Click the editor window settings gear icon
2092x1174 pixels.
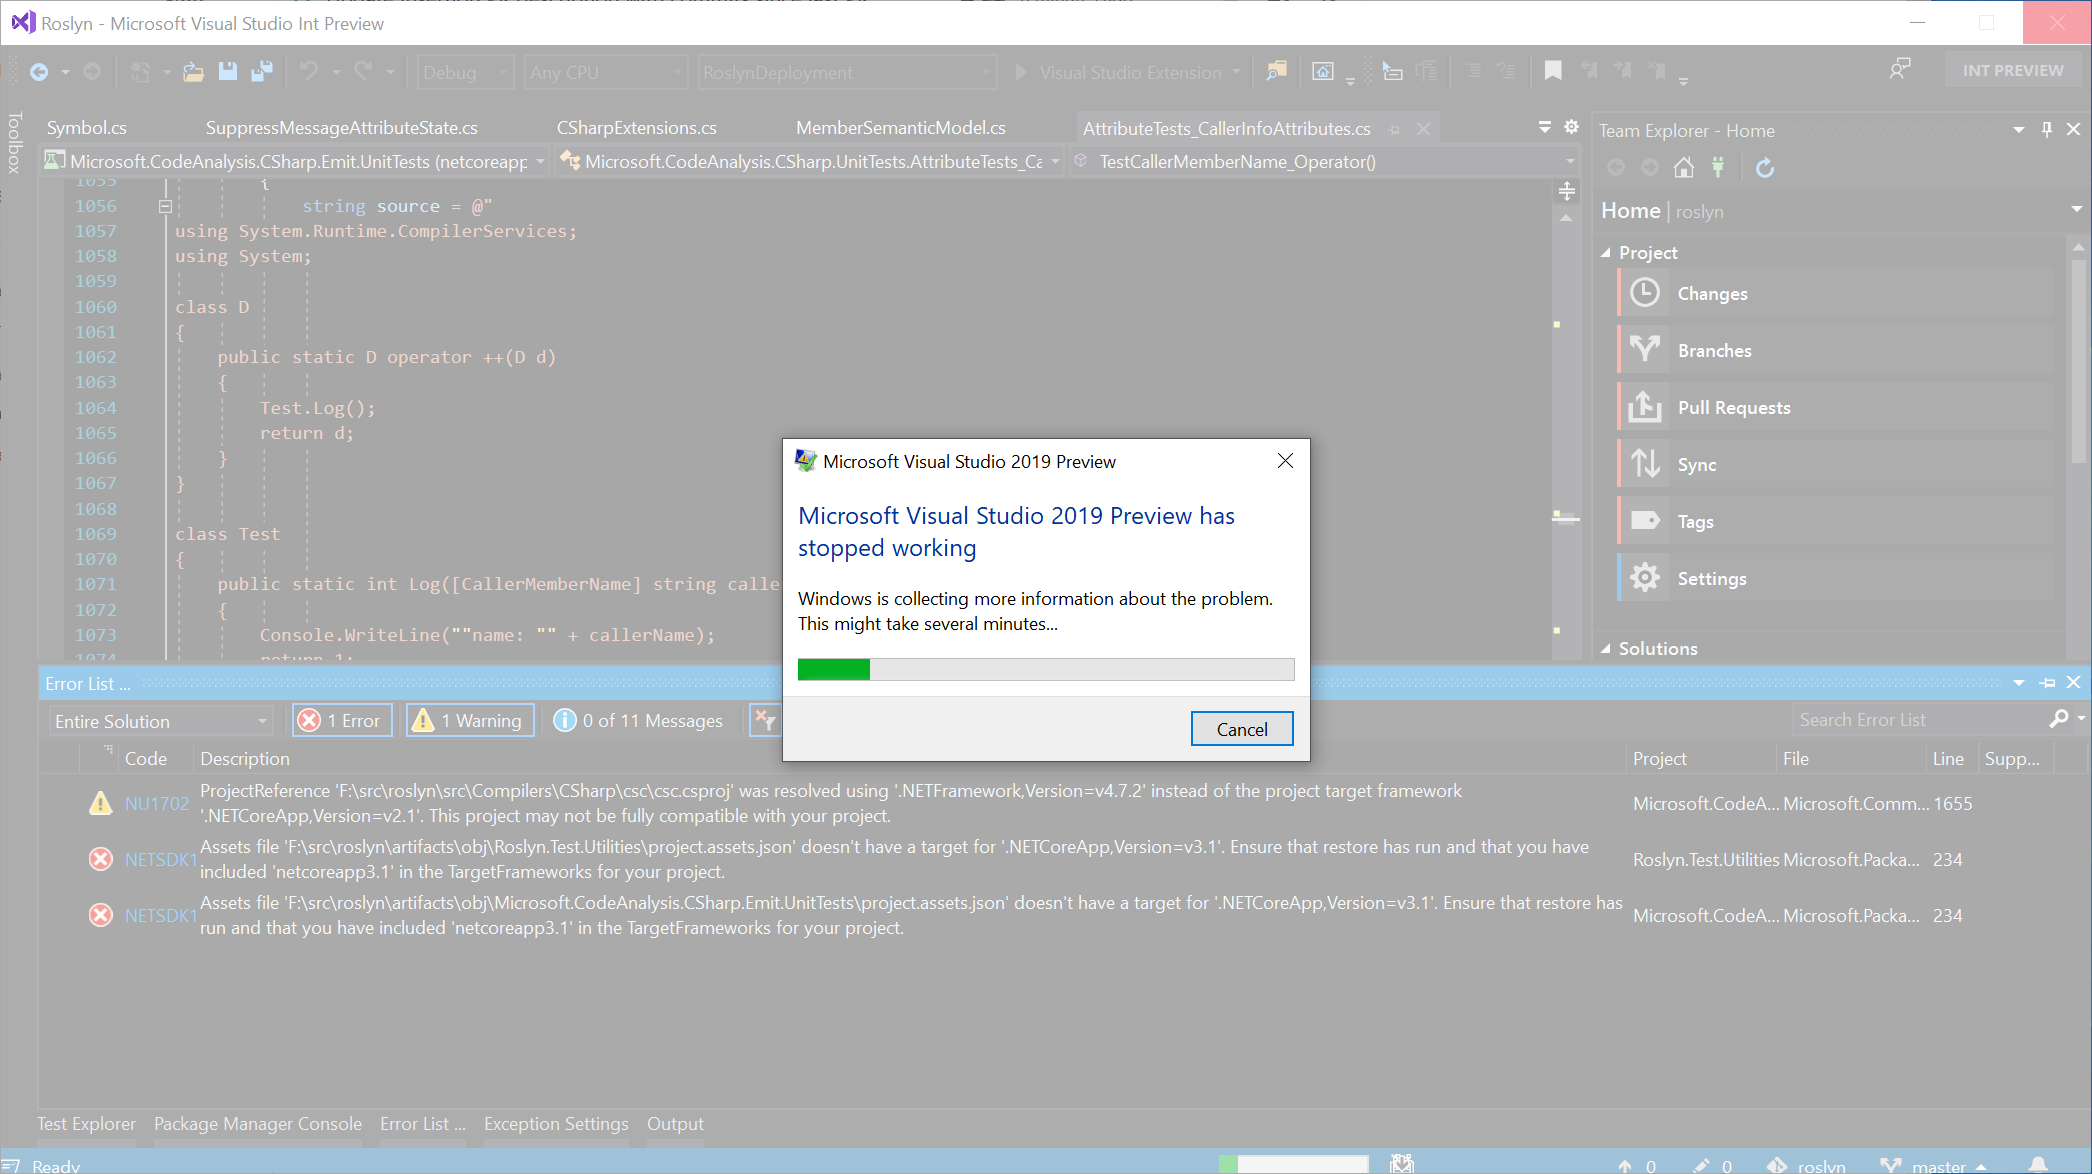(1571, 127)
